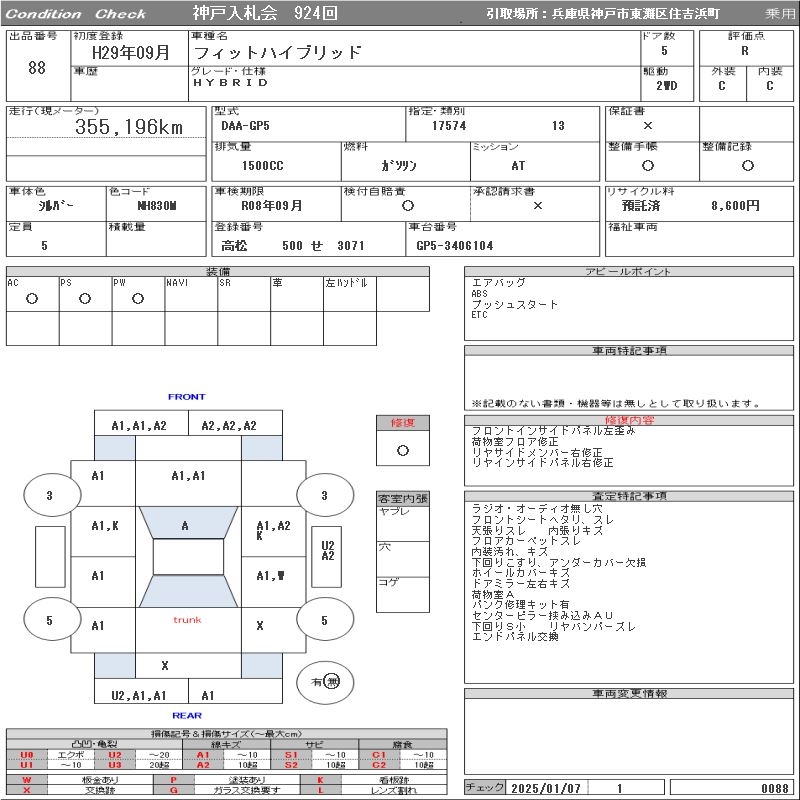Click windshield code A in diagram

(185, 526)
